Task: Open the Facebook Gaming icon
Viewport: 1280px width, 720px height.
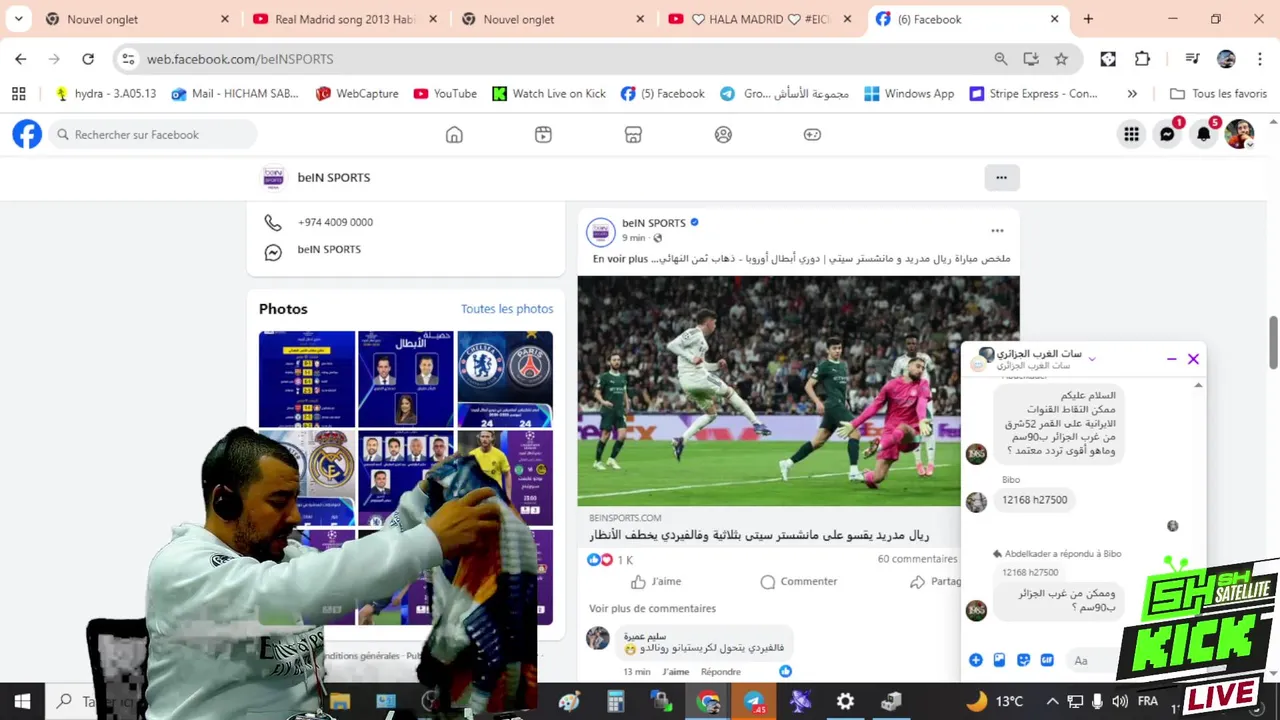Action: point(812,134)
